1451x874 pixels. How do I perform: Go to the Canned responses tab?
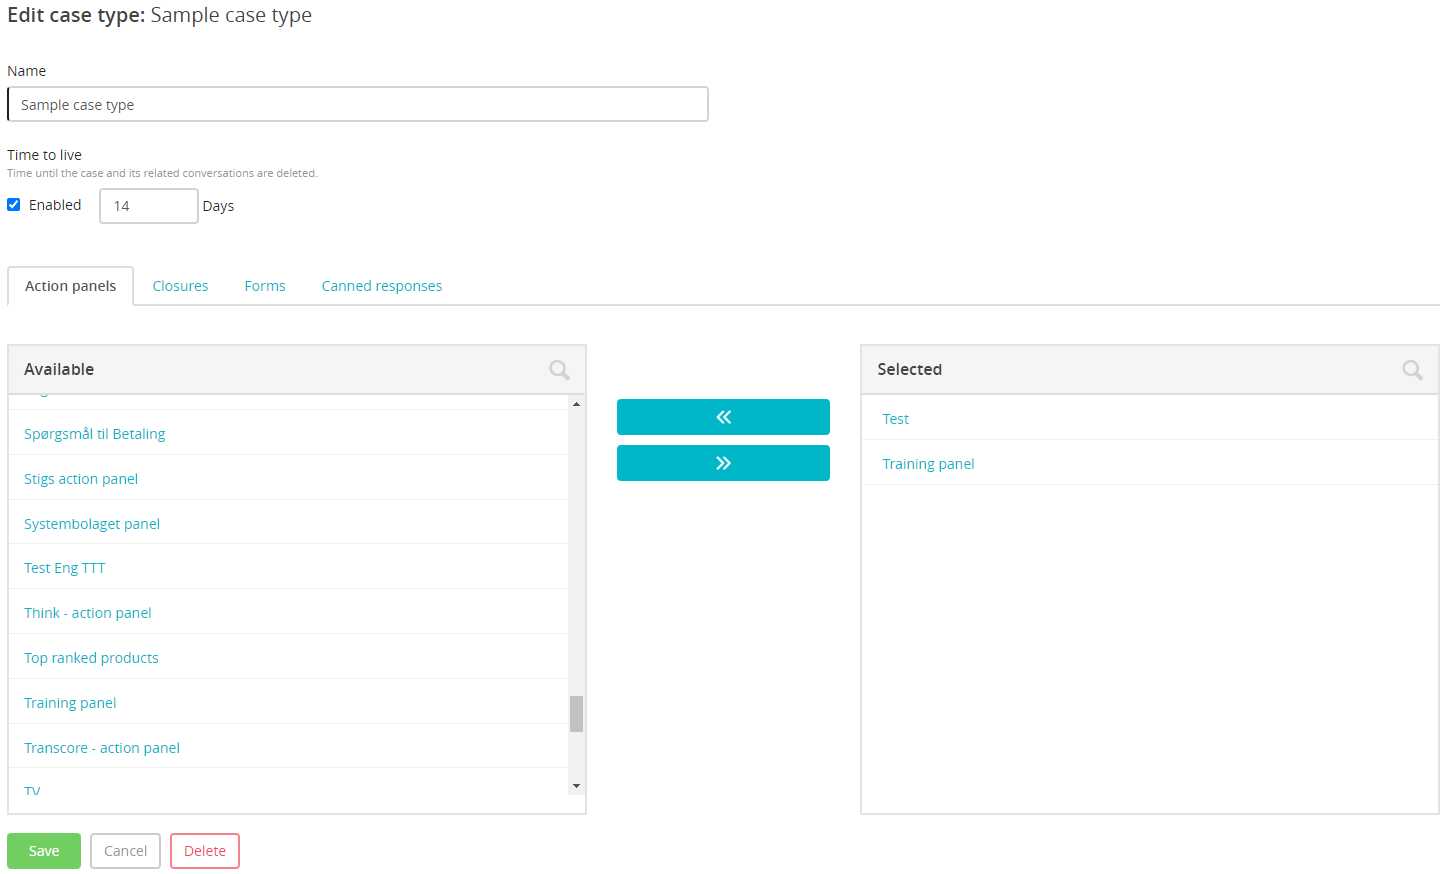[x=381, y=286]
